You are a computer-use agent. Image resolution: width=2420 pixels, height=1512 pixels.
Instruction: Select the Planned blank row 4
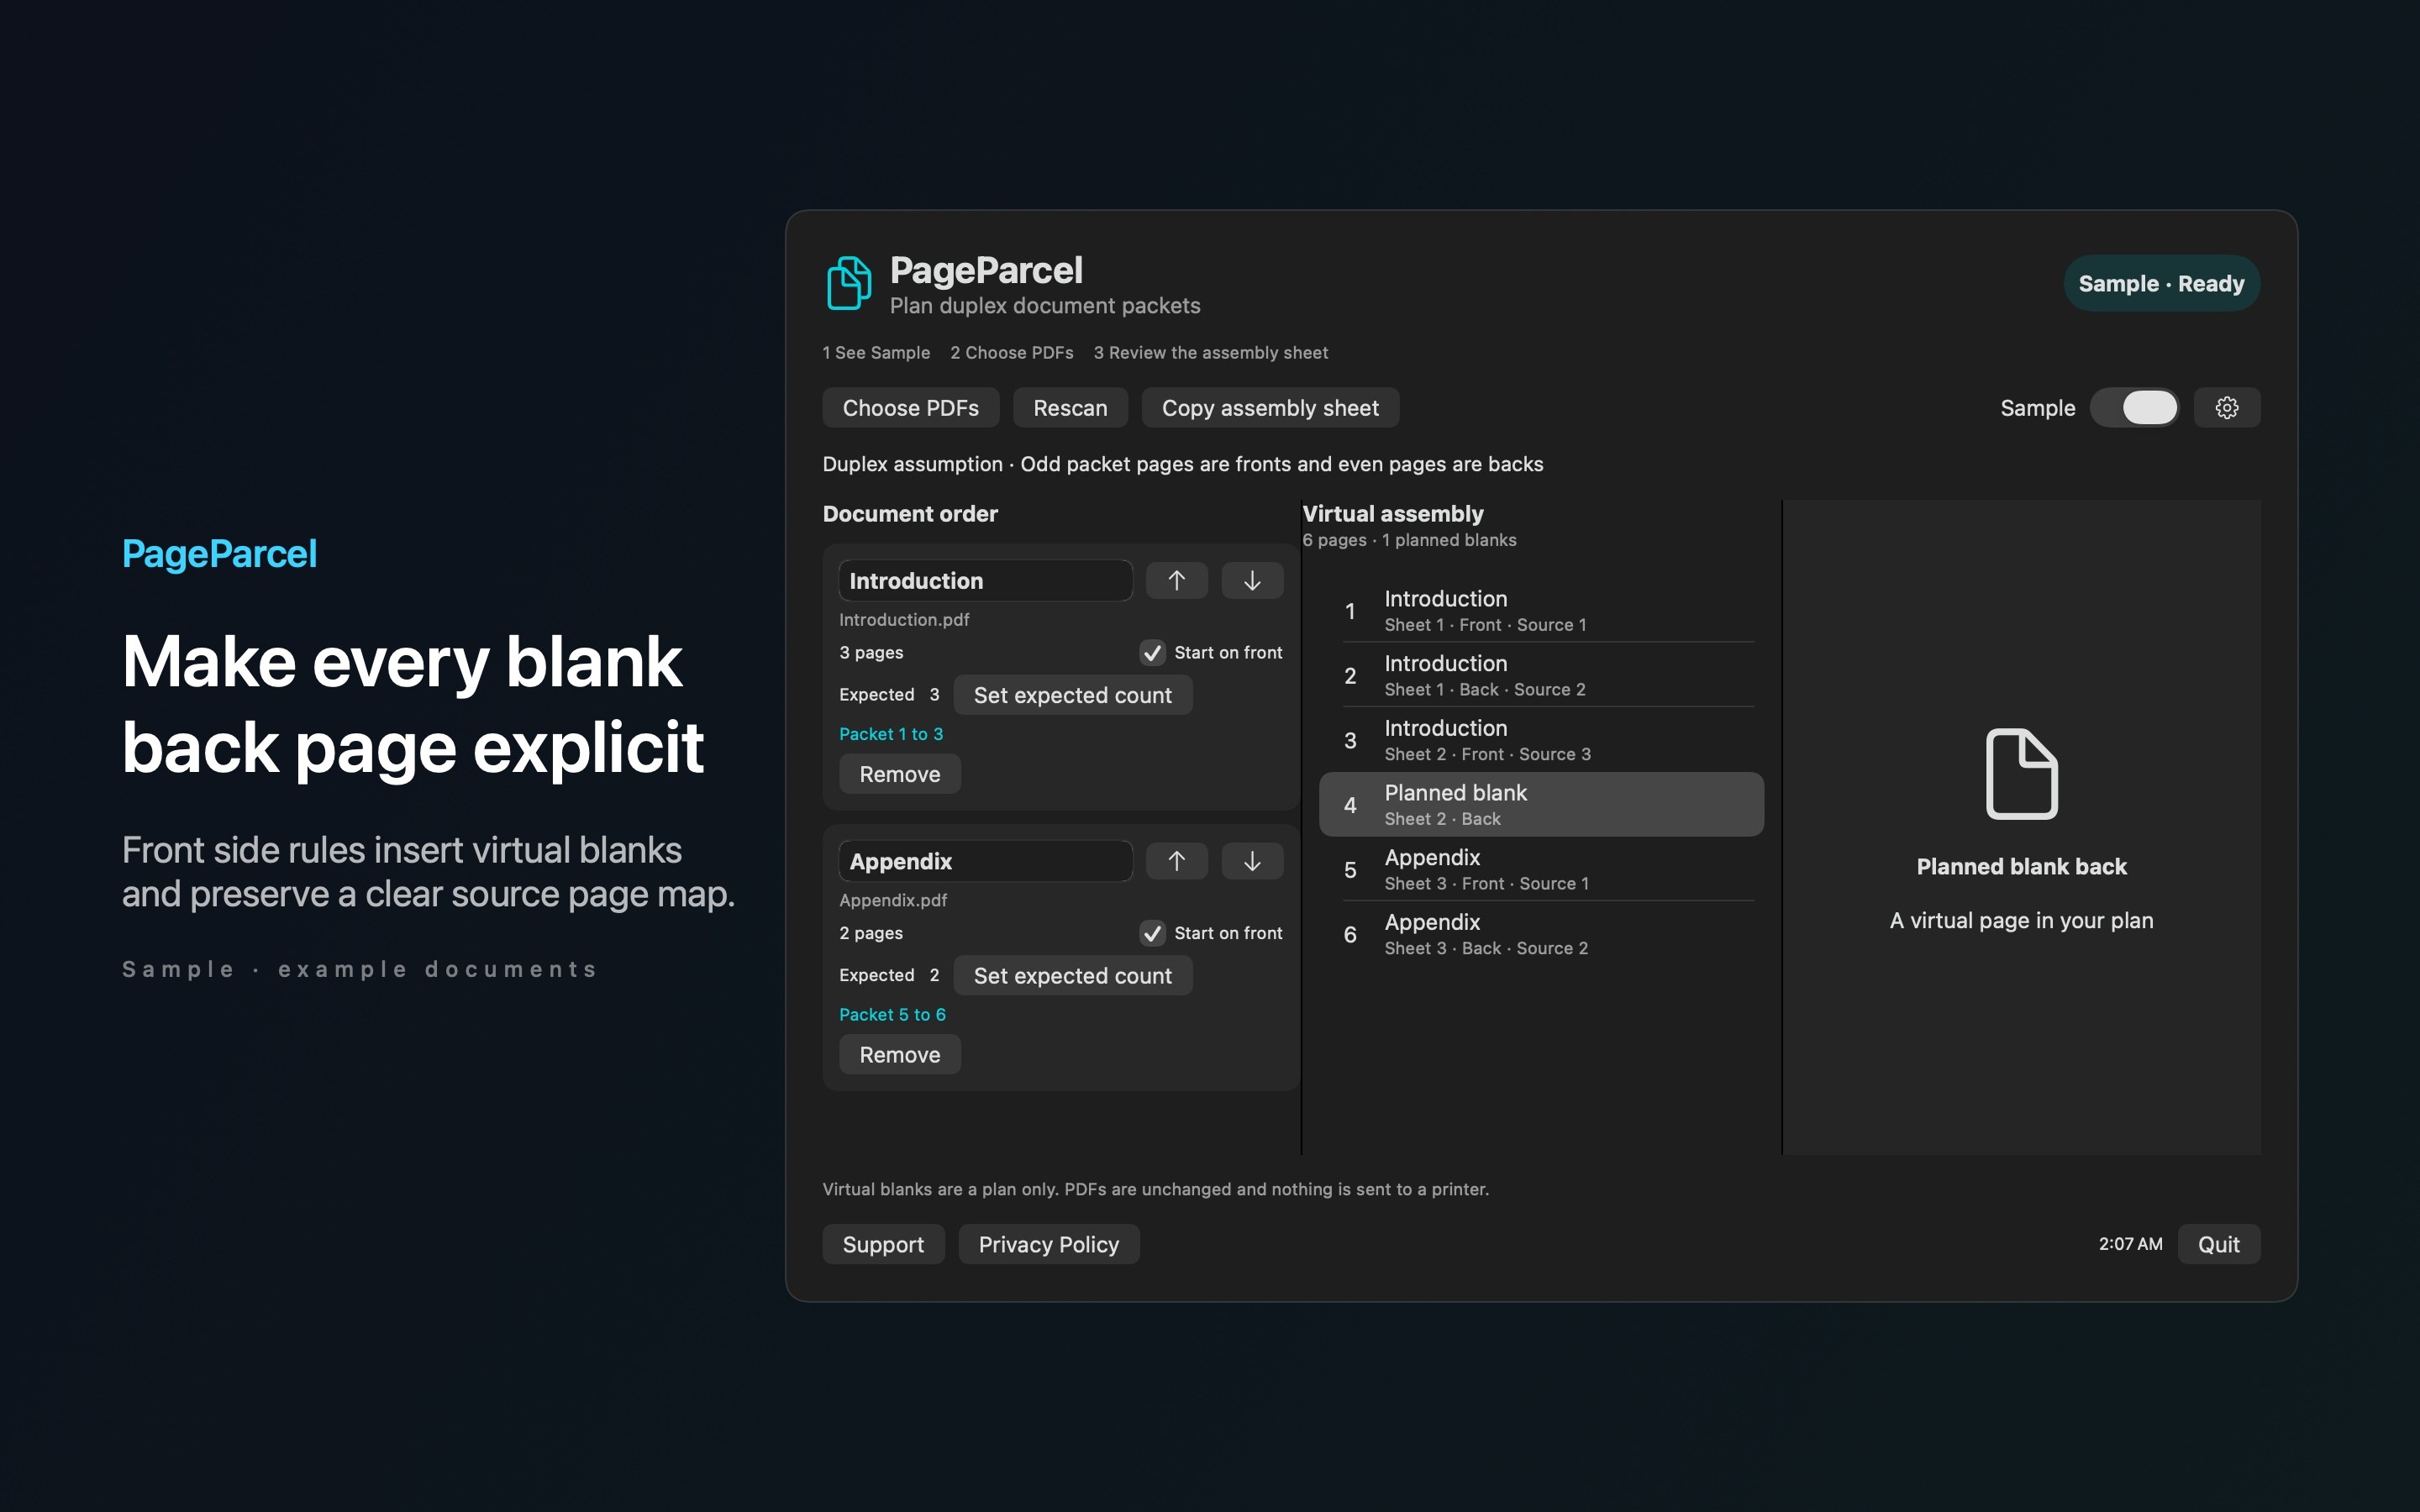tap(1541, 804)
